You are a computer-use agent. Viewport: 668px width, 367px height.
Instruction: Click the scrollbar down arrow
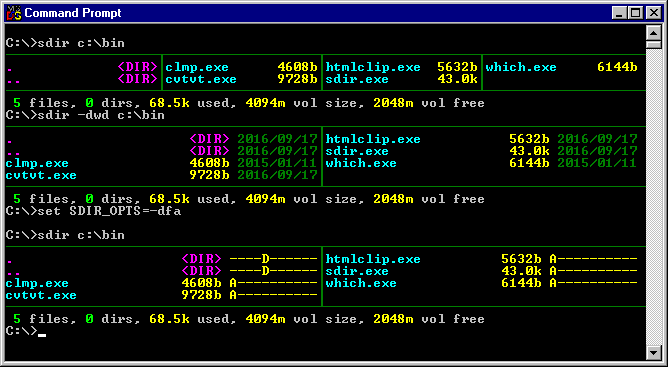point(653,353)
